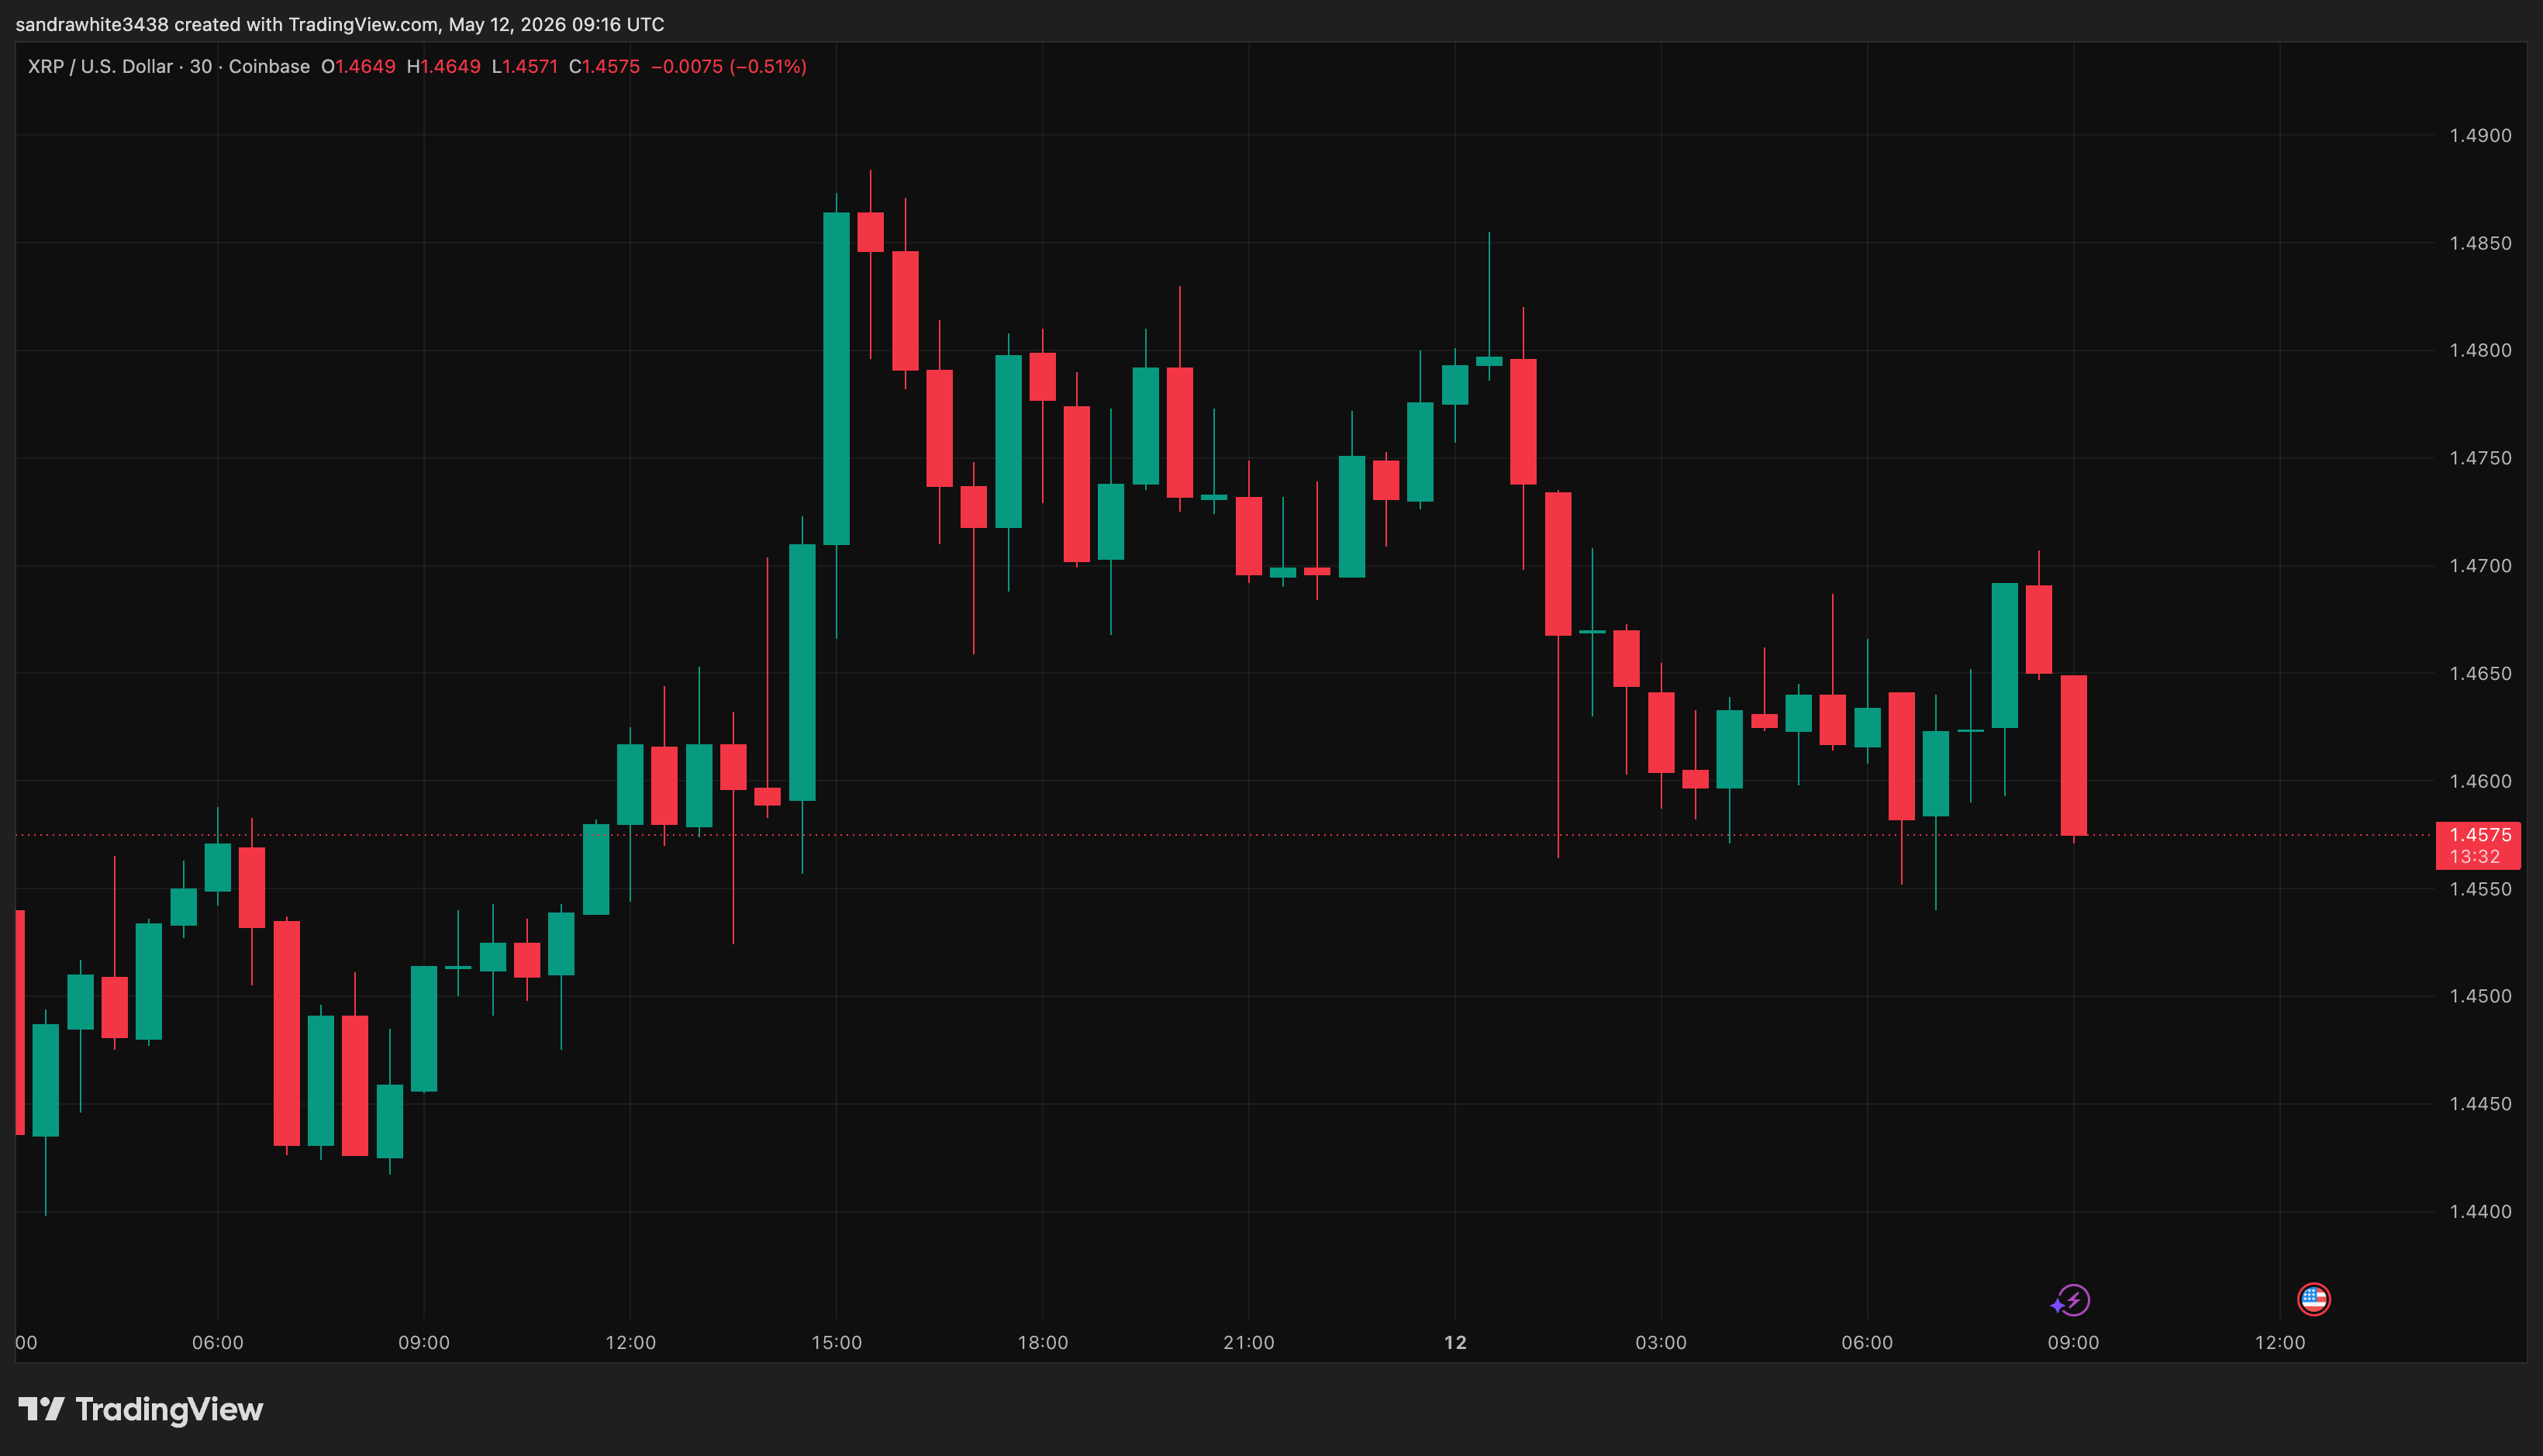This screenshot has height=1456, width=2543.
Task: Click the 12:00 label at far right
Action: pos(2280,1342)
